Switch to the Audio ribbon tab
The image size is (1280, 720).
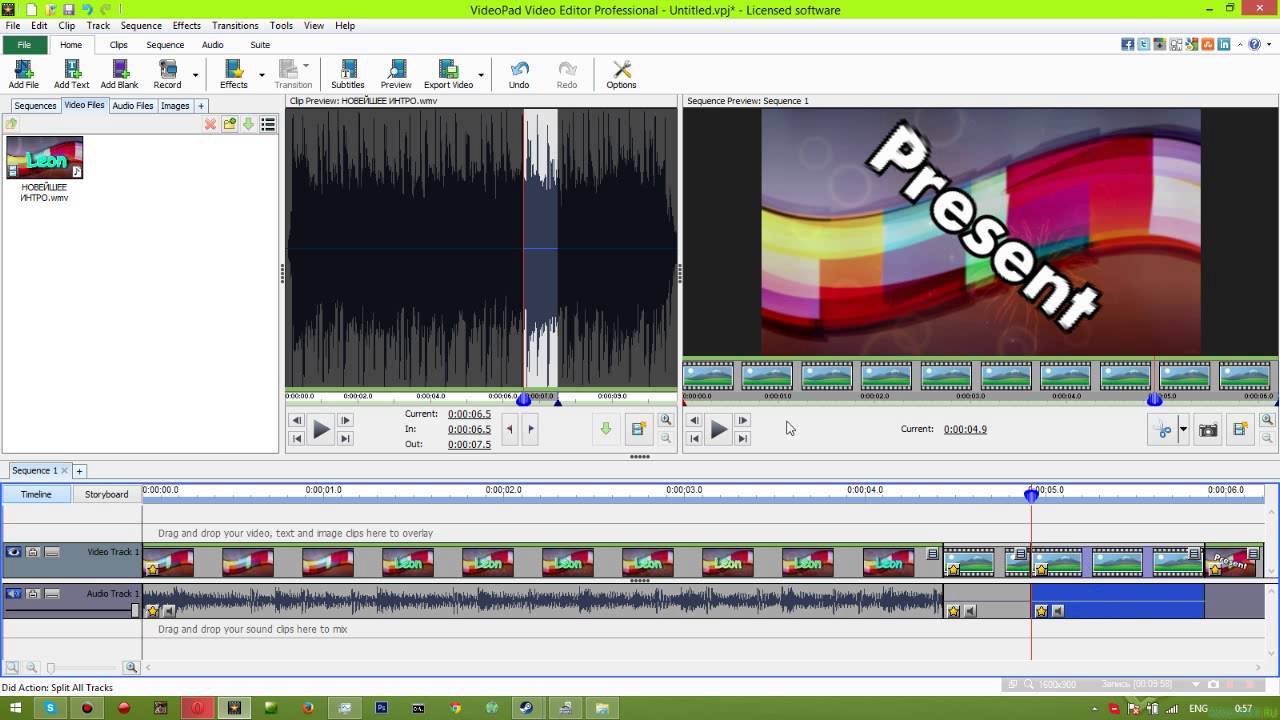tap(213, 45)
